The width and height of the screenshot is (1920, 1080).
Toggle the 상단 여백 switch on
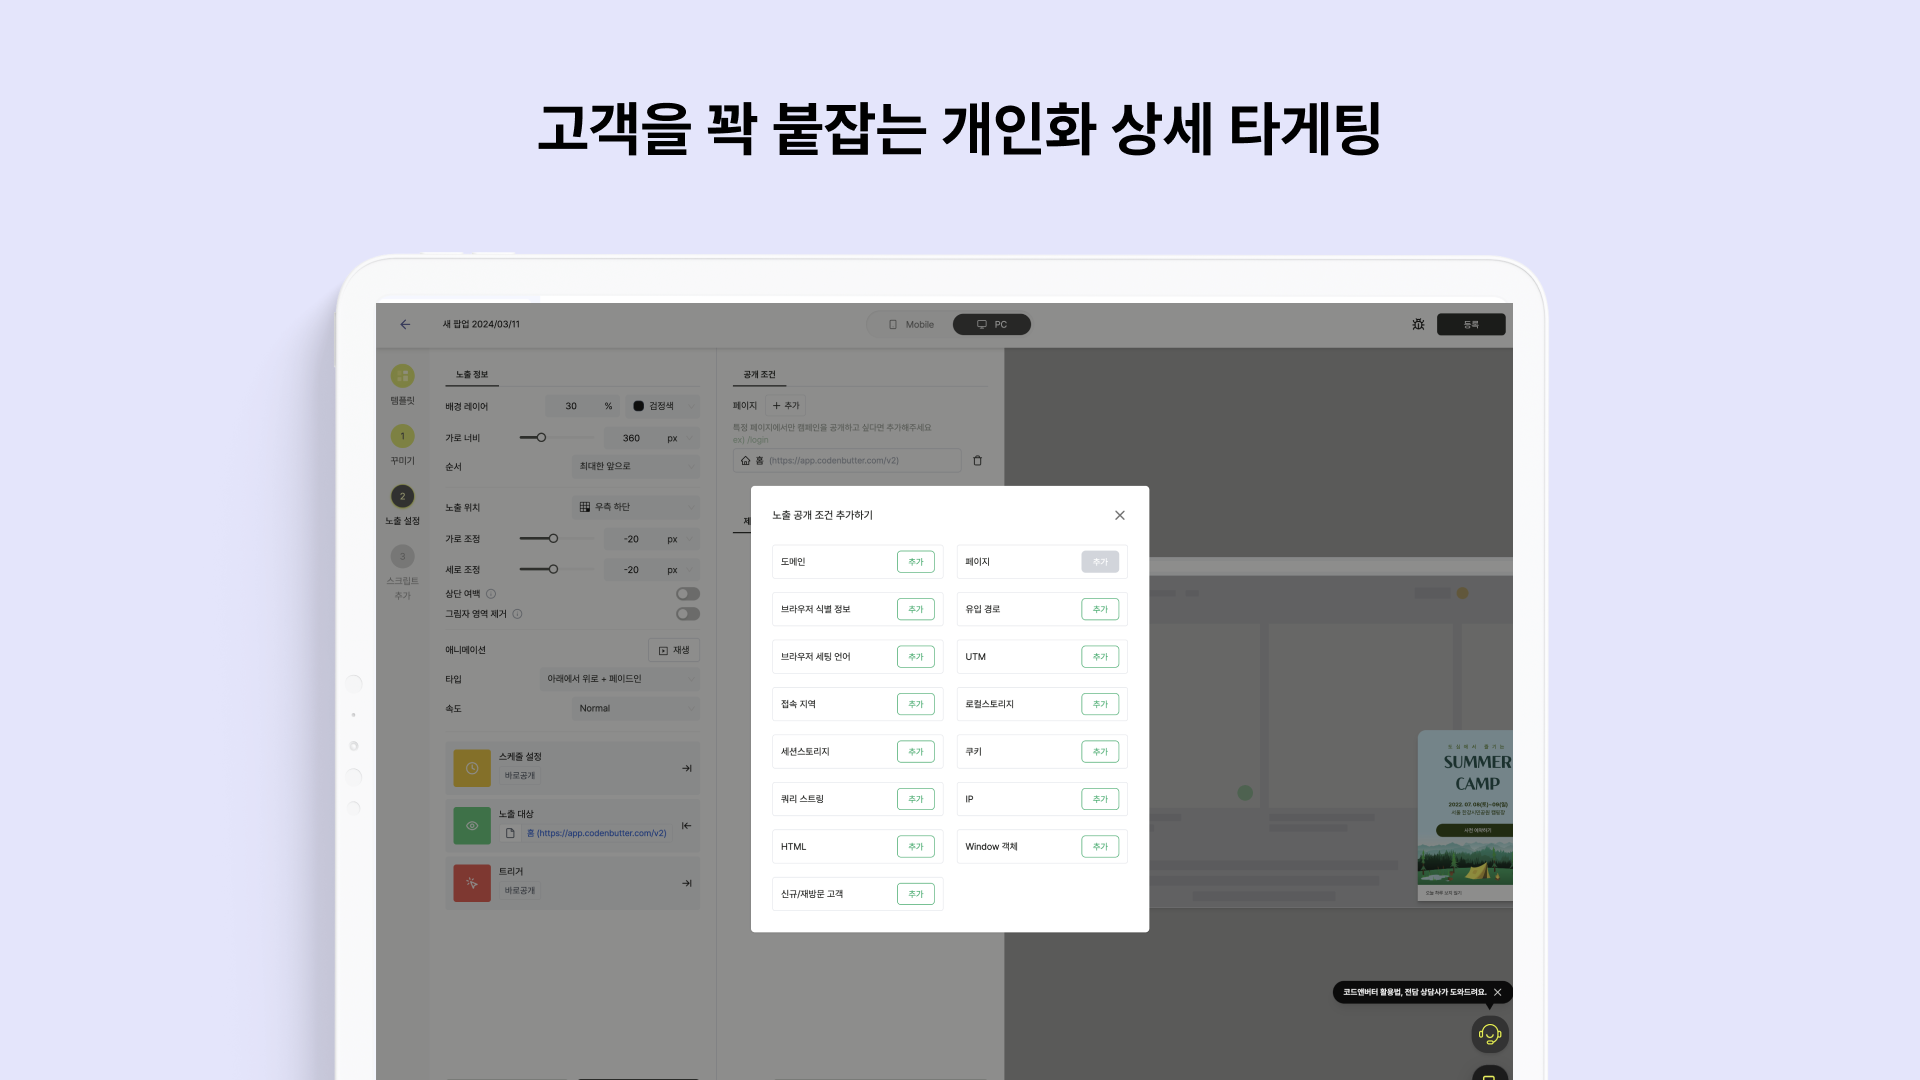click(x=687, y=593)
